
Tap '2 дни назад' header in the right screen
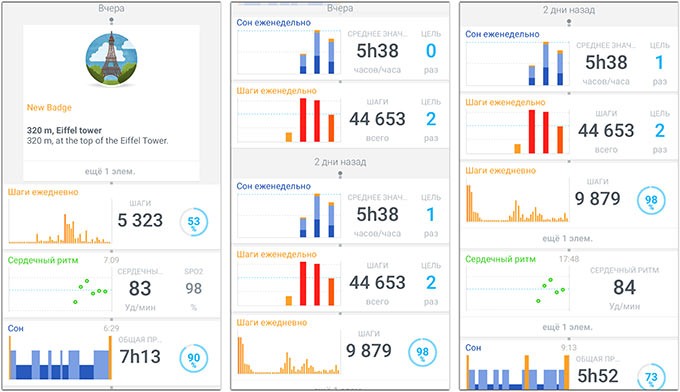569,10
